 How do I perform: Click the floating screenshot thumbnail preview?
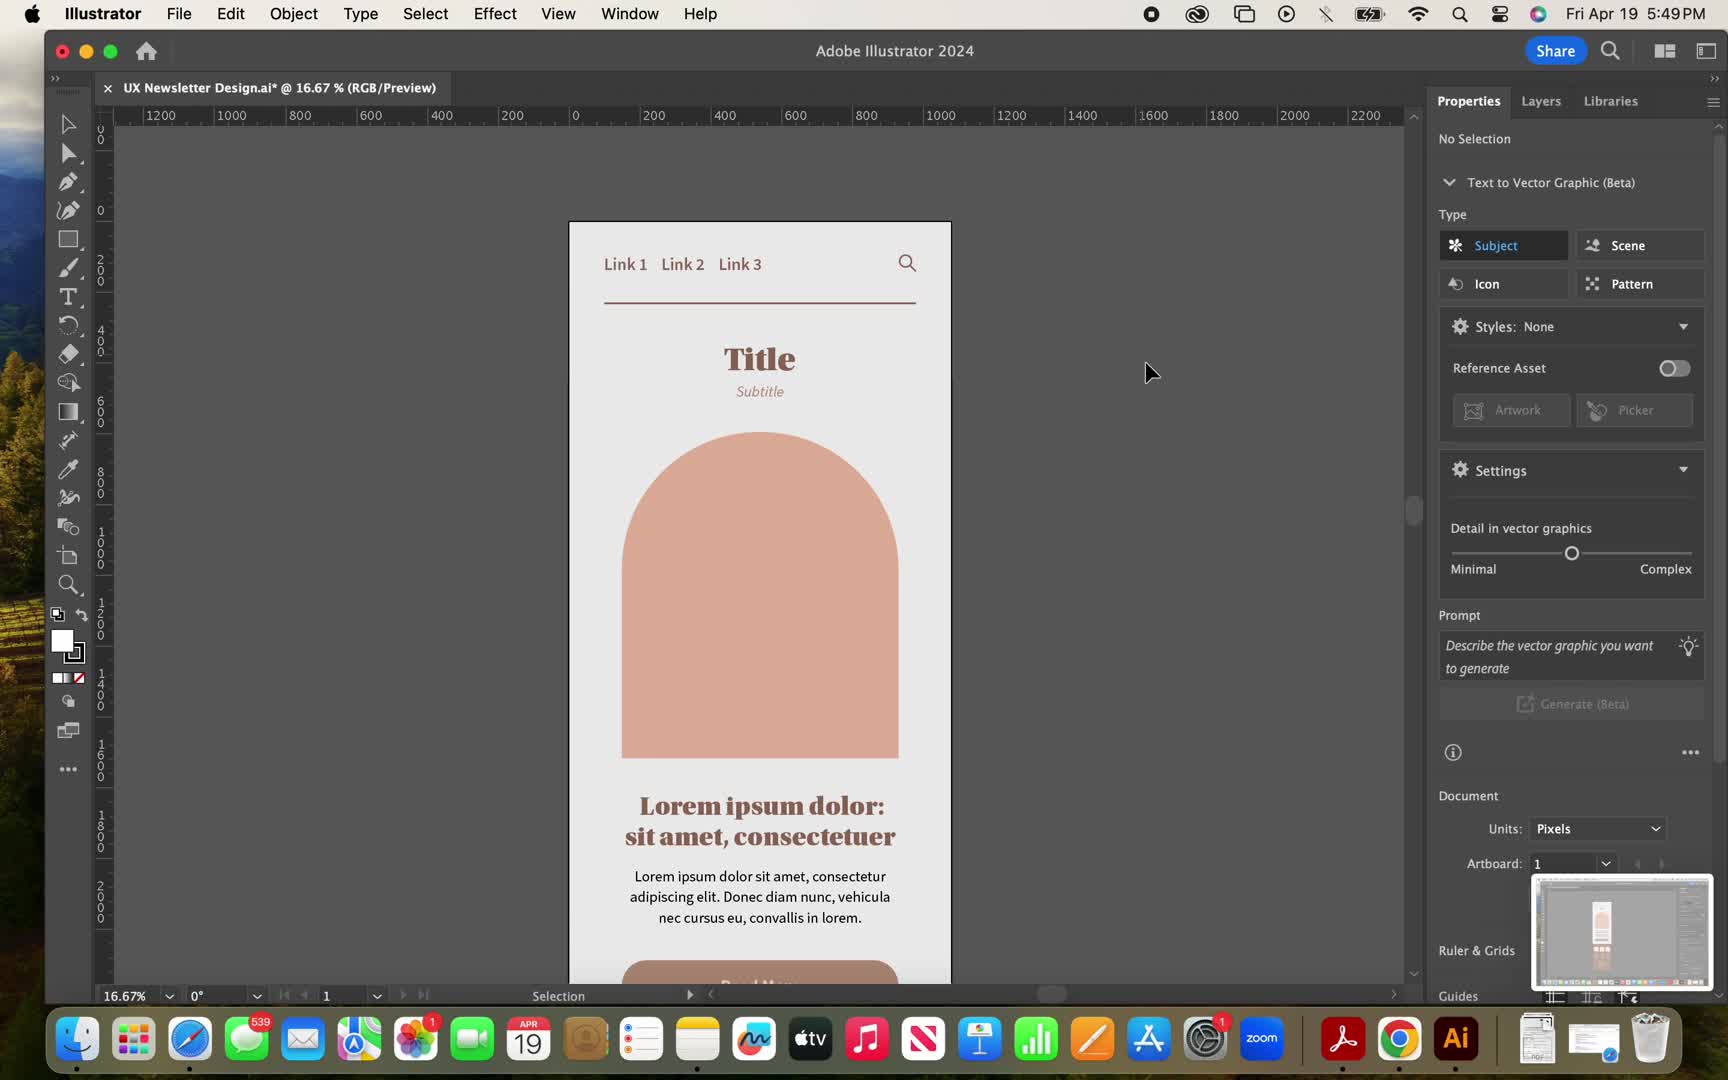coord(1621,932)
